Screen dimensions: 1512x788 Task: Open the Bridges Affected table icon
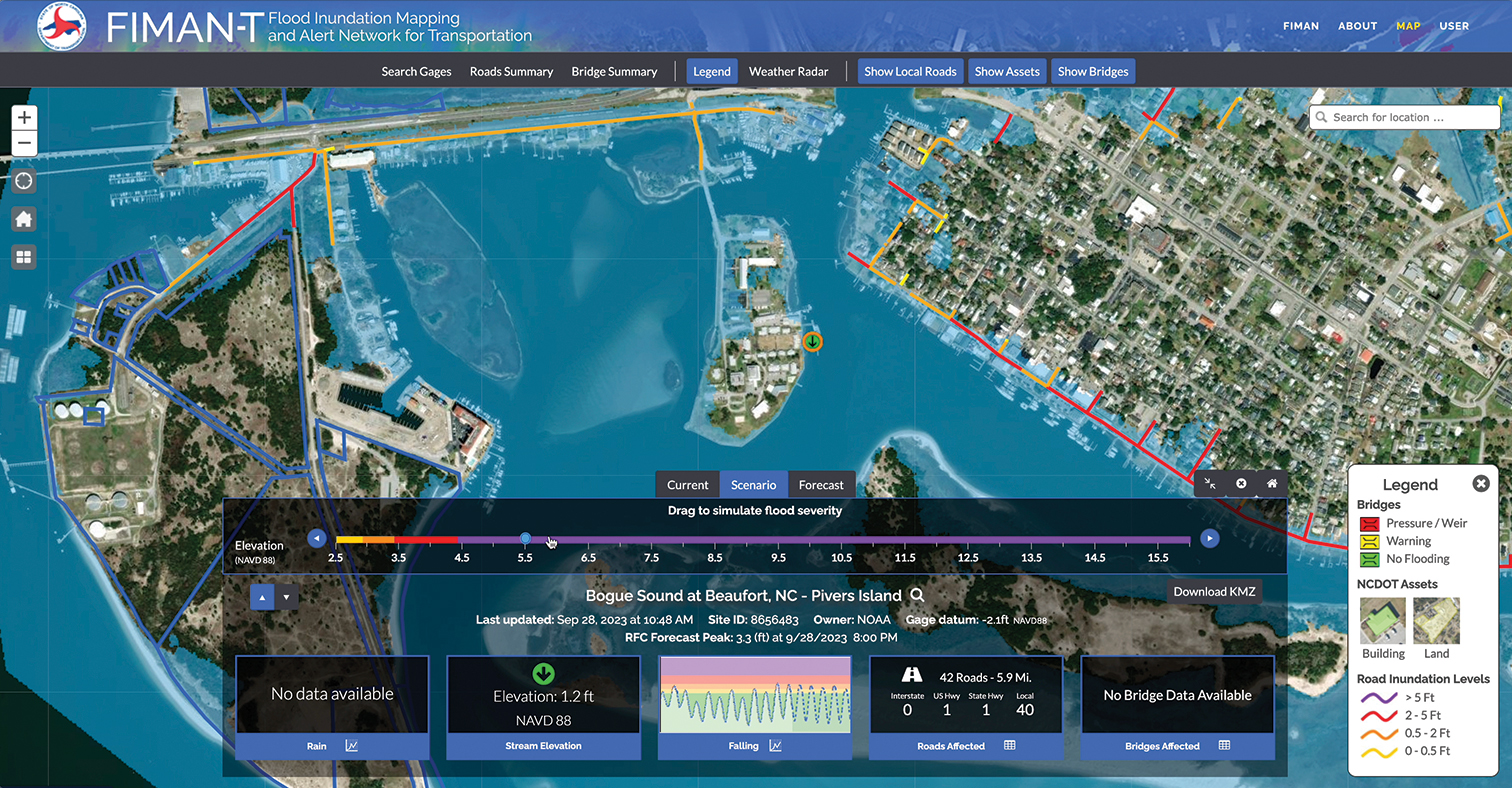(1224, 745)
